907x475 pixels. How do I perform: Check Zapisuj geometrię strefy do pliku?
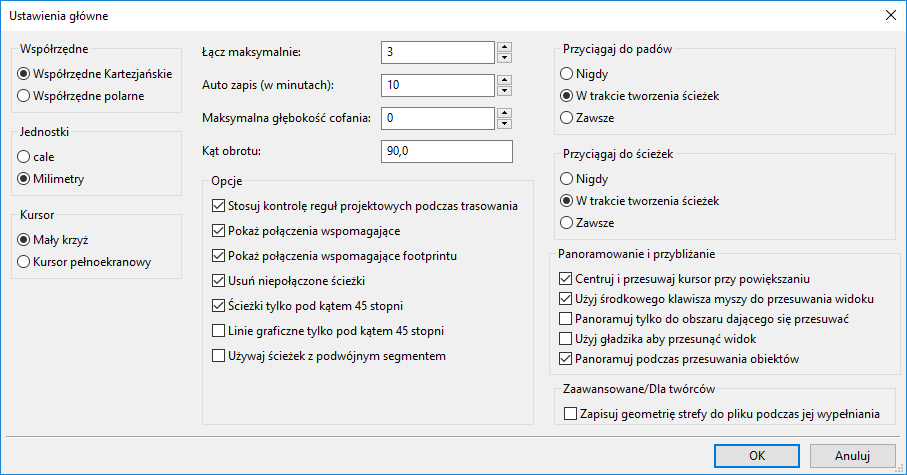point(571,414)
